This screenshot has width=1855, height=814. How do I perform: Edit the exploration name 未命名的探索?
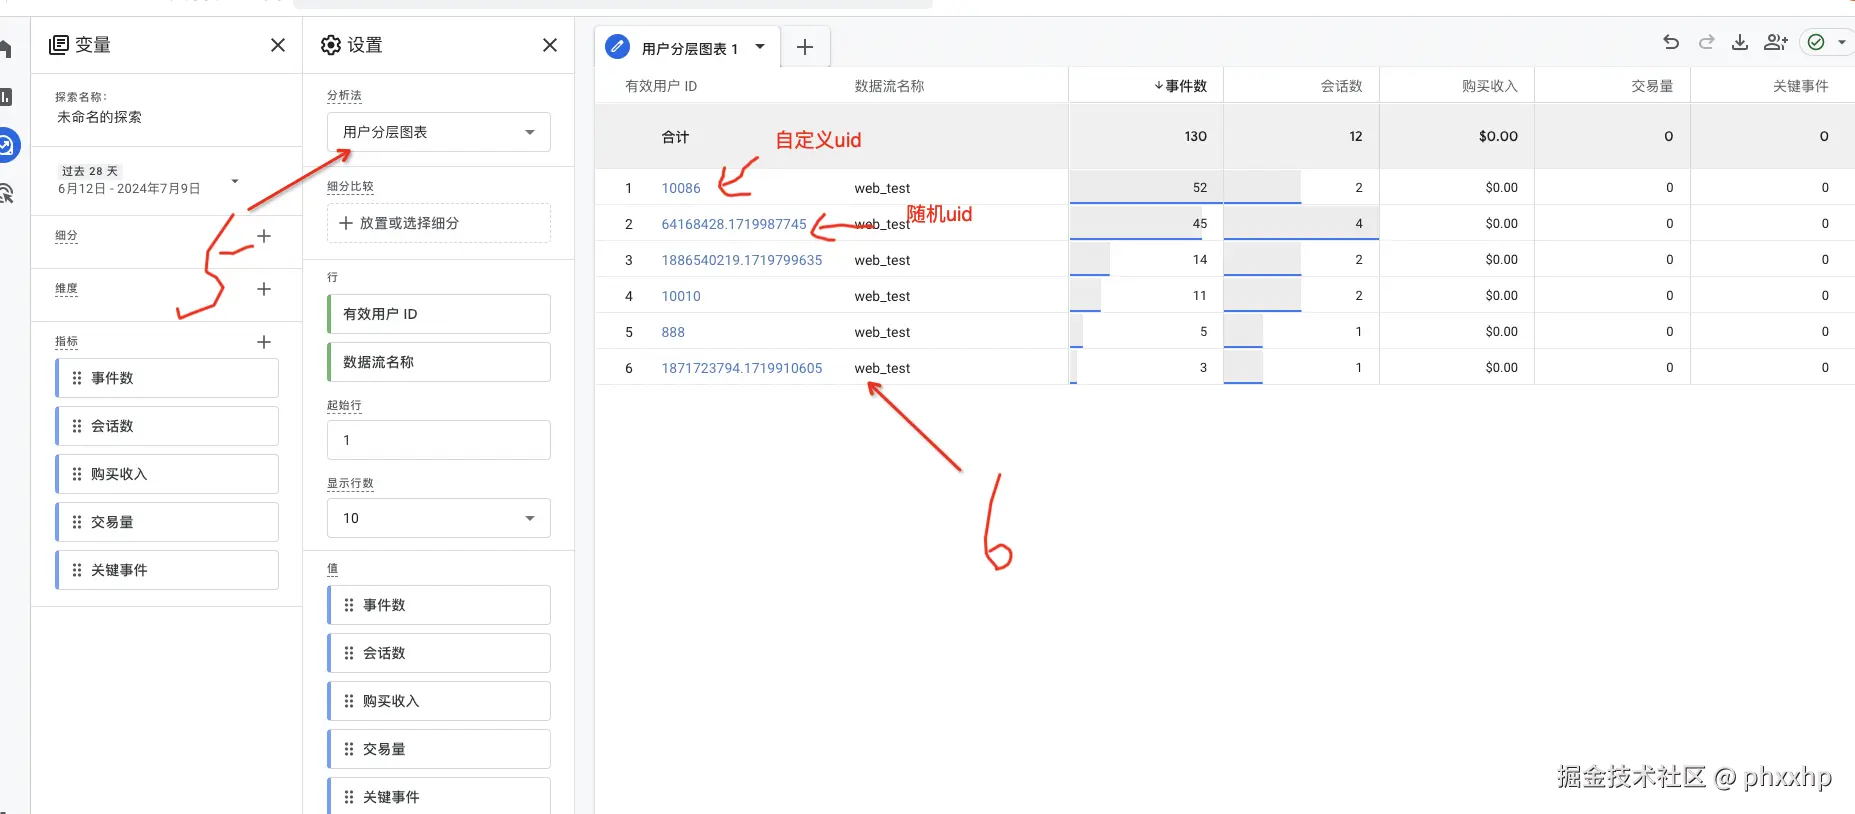99,117
